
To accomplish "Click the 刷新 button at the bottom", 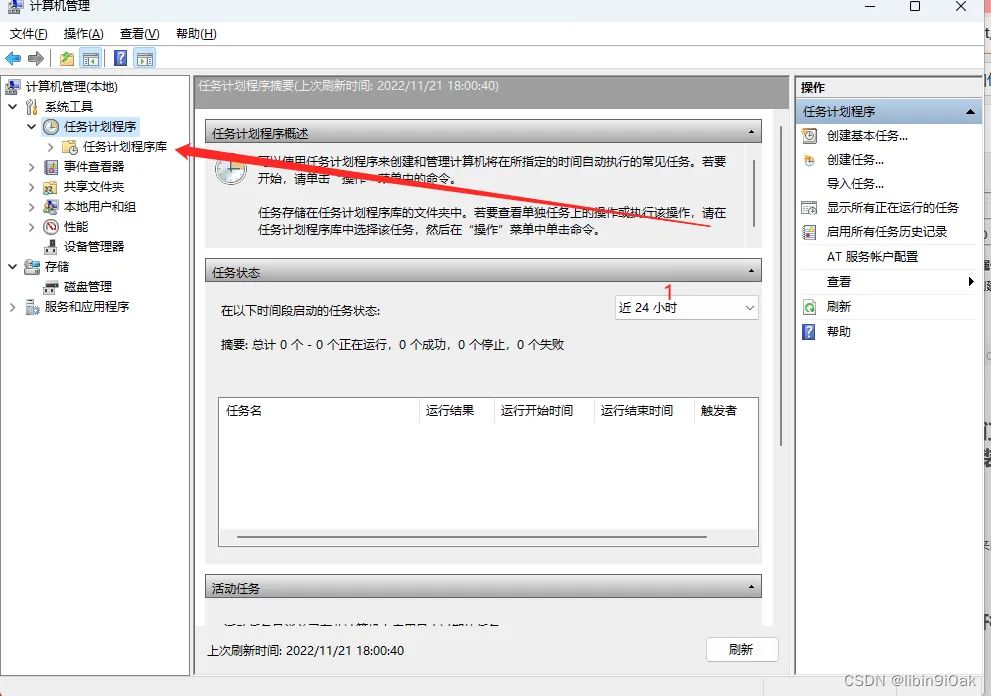I will pyautogui.click(x=742, y=650).
